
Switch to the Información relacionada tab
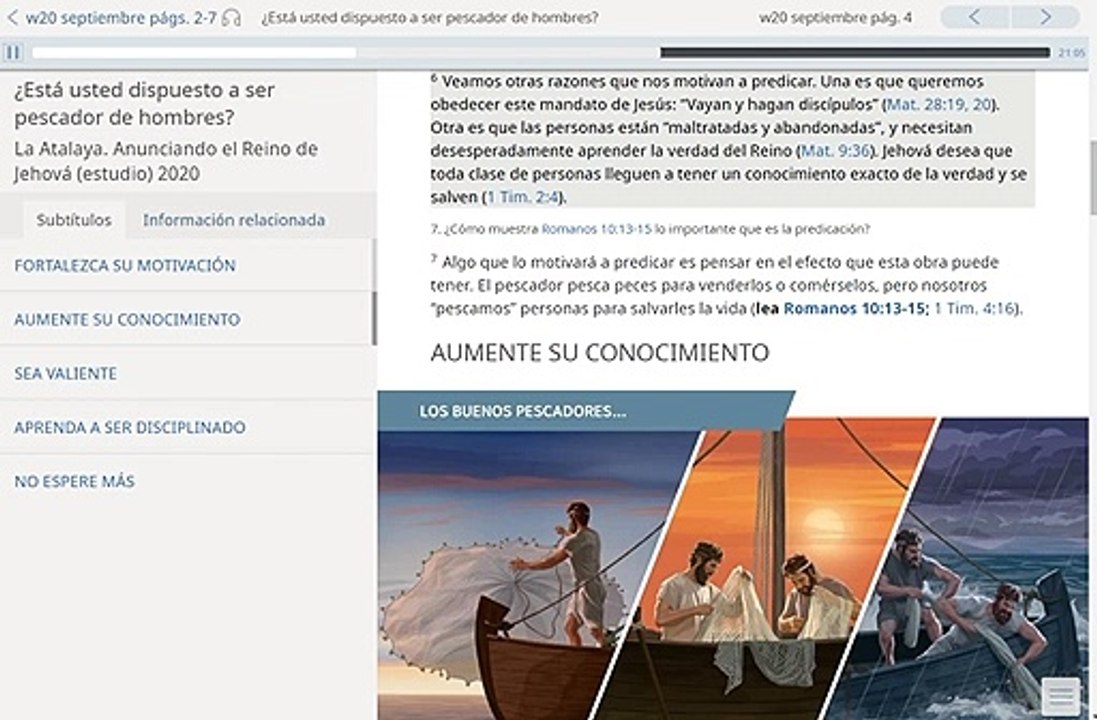(x=234, y=220)
